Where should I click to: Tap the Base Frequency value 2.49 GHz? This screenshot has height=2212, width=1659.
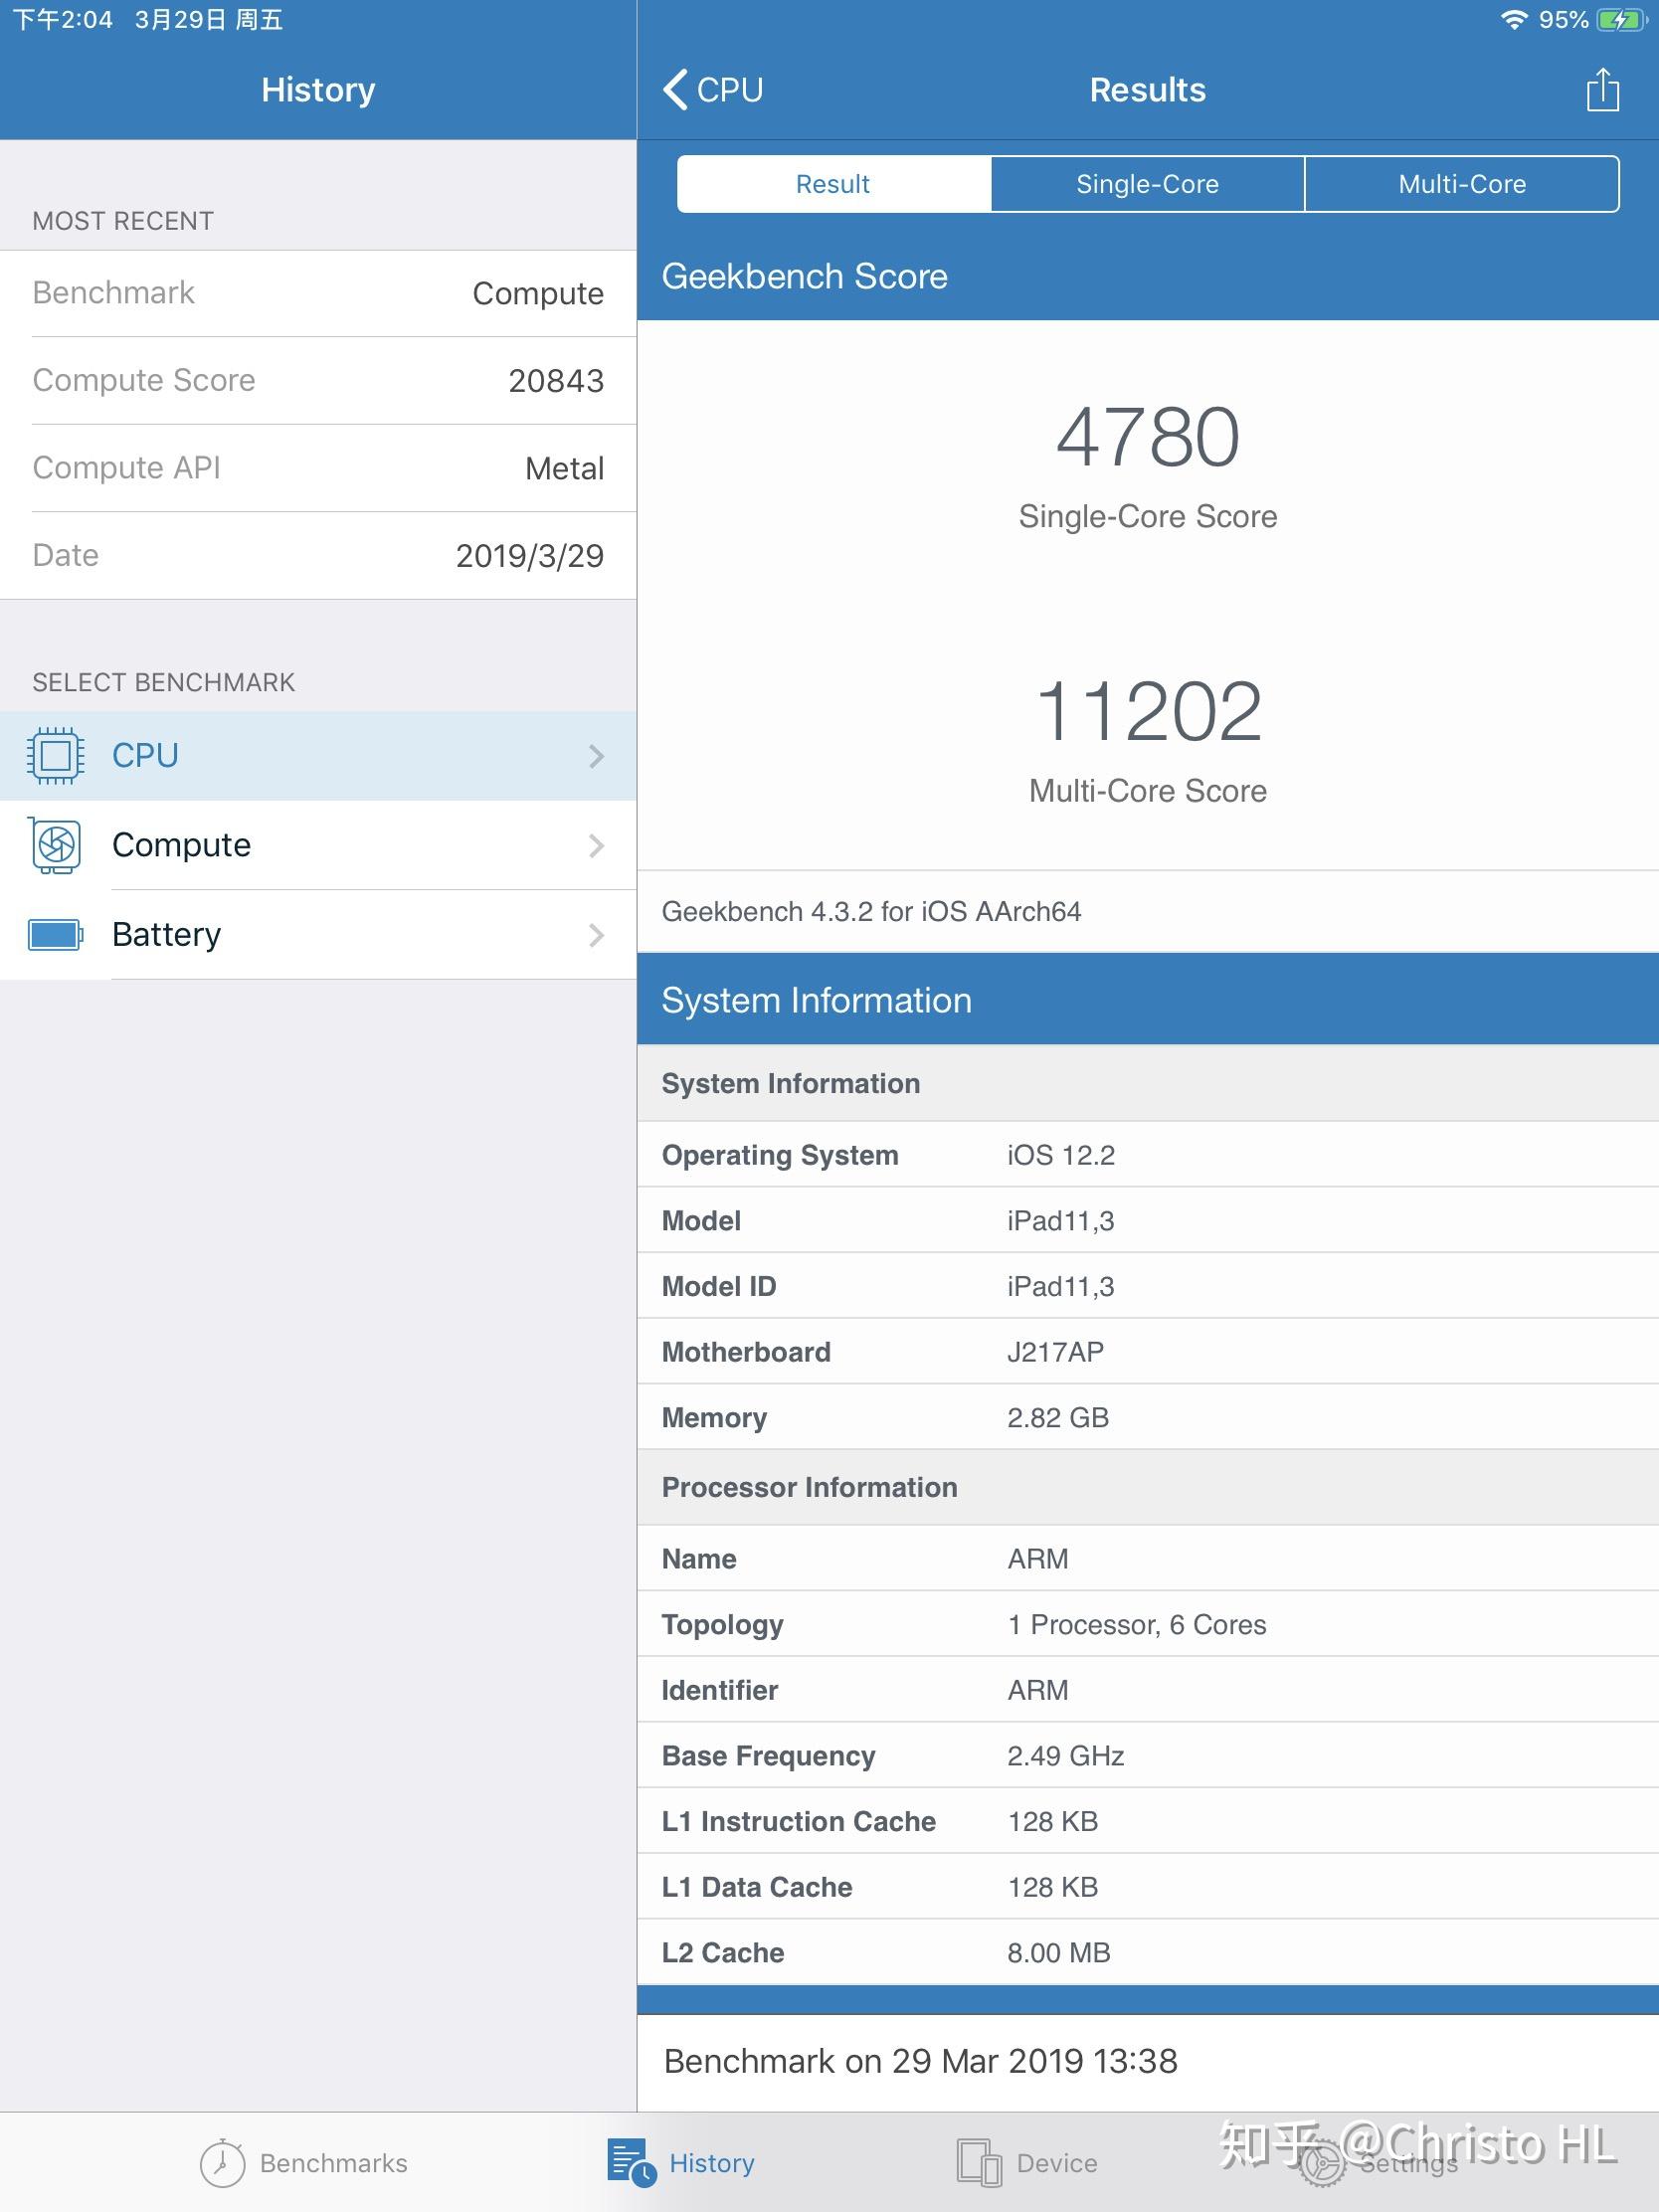click(1066, 1756)
